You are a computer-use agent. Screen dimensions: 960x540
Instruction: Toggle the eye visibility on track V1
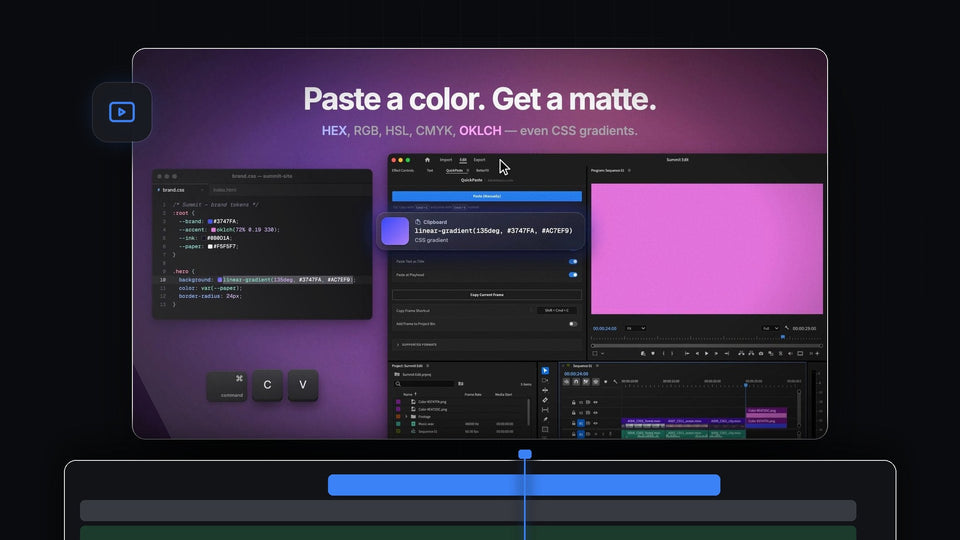tap(595, 423)
